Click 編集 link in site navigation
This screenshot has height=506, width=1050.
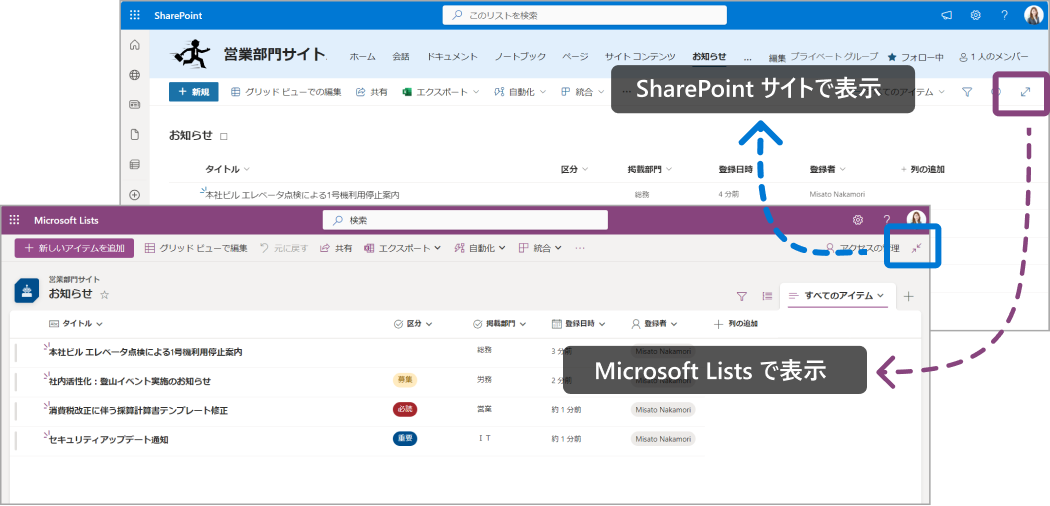point(777,58)
